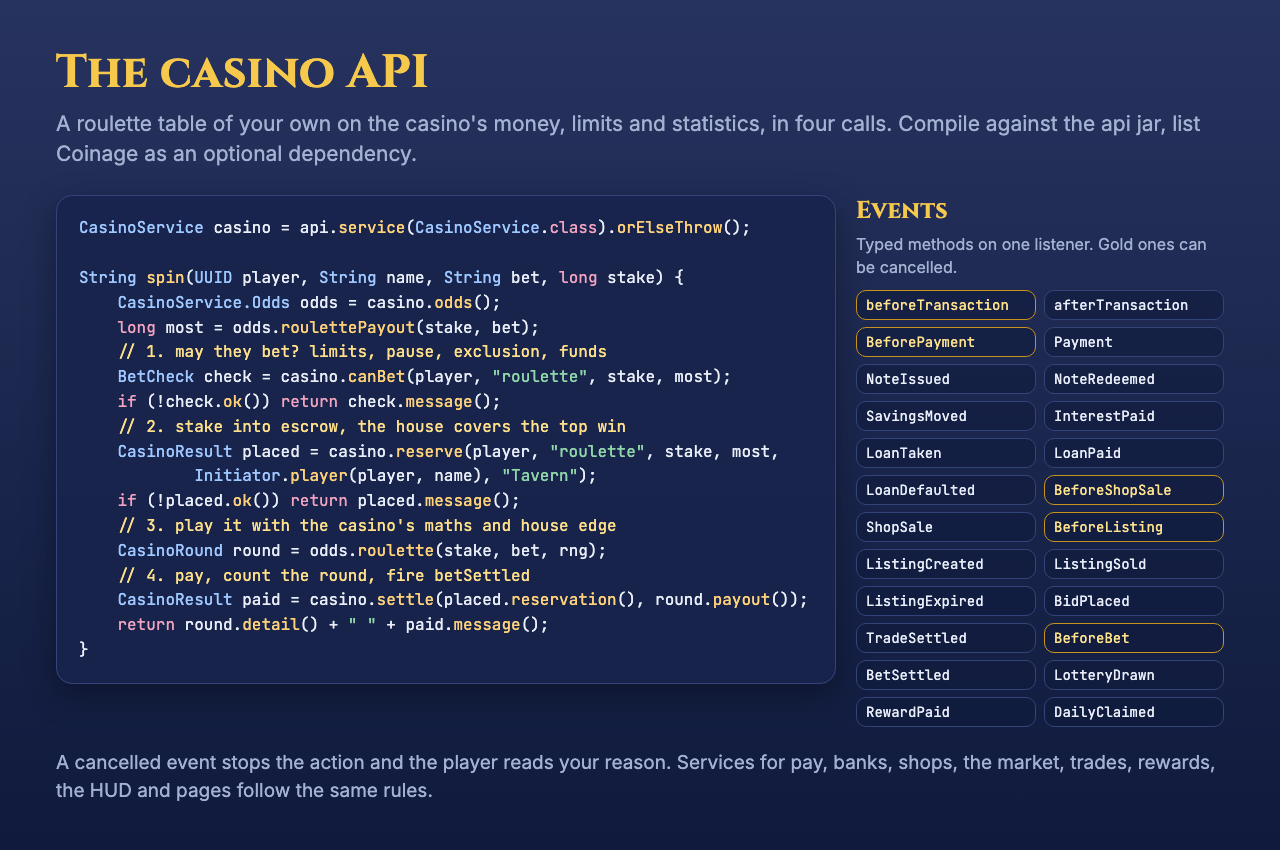Screen dimensions: 1280x850
Task: Click the "CasinoRound round = odds.roulette" code line
Action: click(x=362, y=550)
